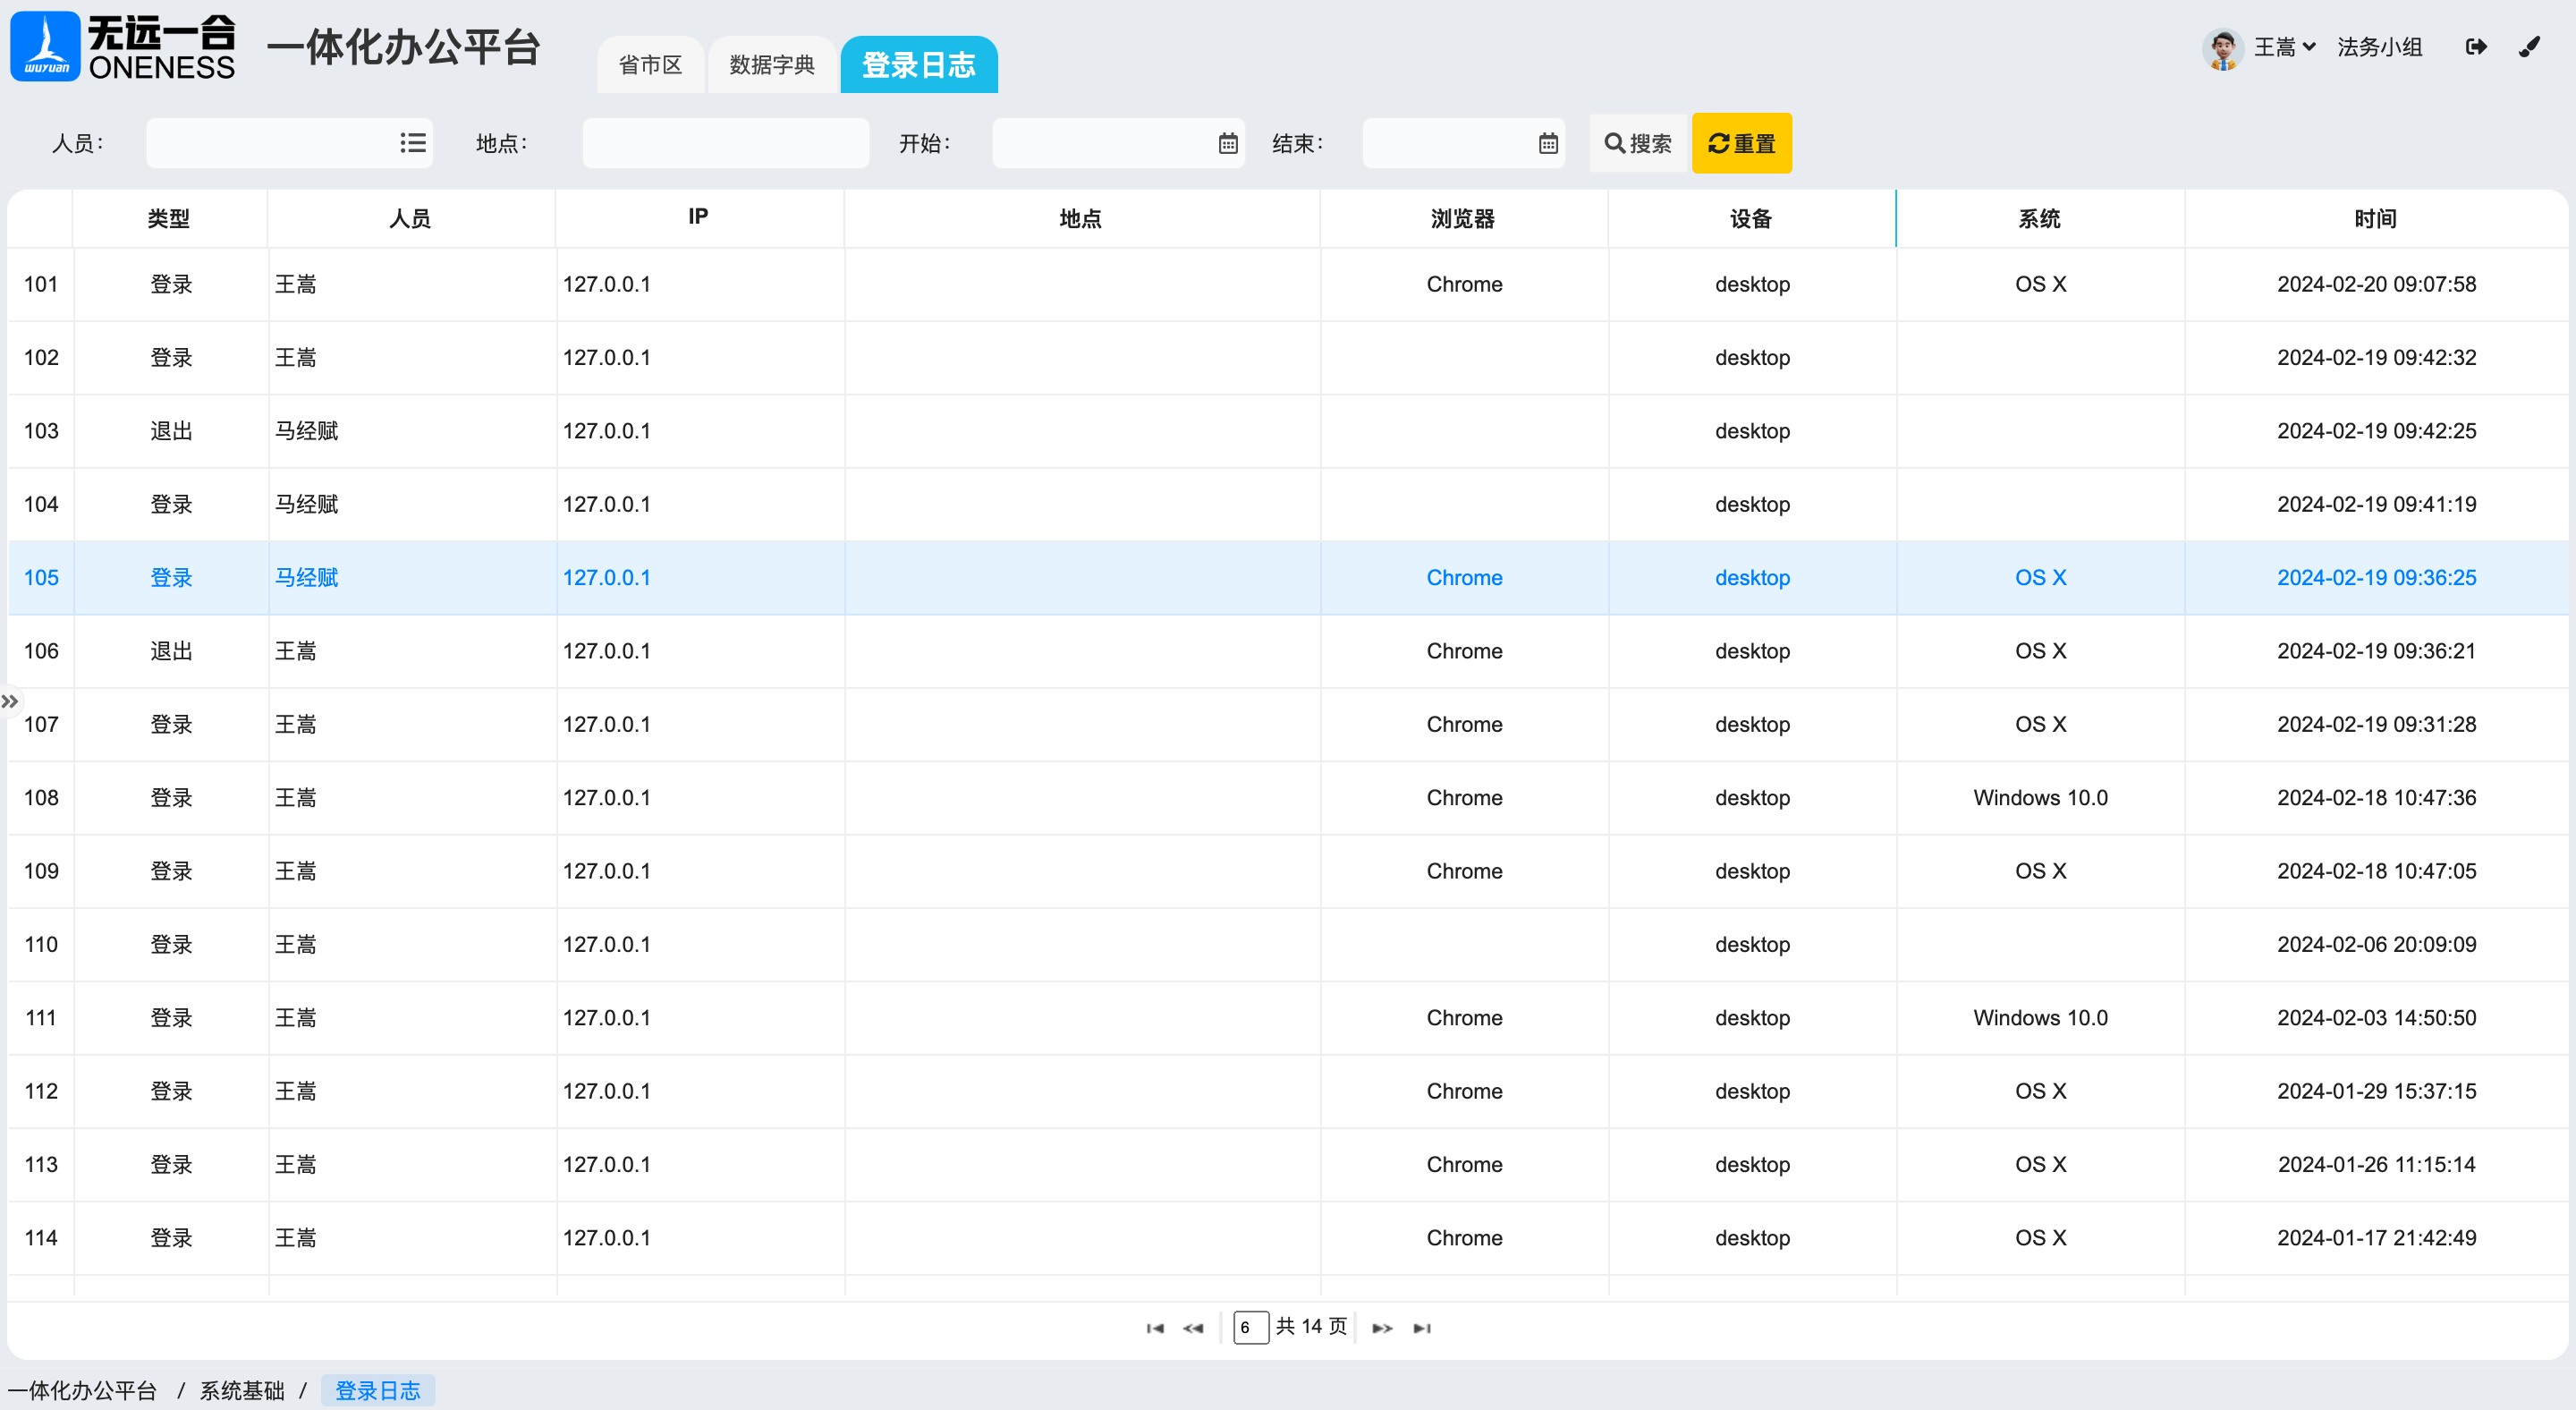This screenshot has width=2576, height=1410.
Task: Jump to the last page
Action: coord(1422,1328)
